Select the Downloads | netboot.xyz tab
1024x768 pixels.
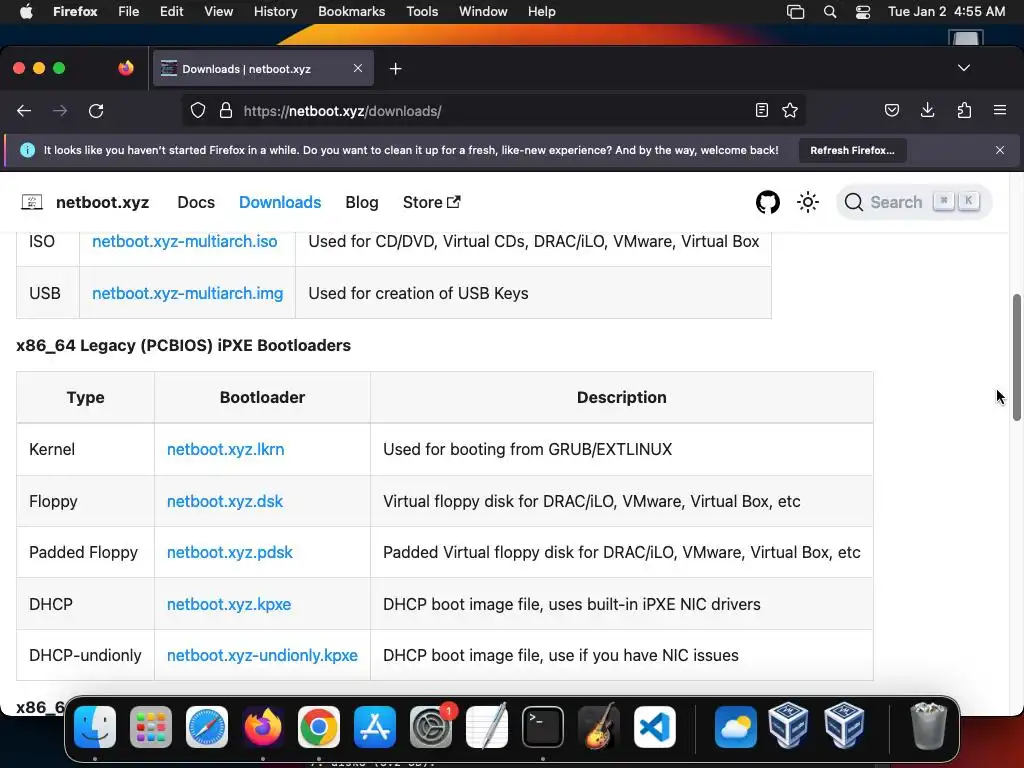click(x=263, y=69)
